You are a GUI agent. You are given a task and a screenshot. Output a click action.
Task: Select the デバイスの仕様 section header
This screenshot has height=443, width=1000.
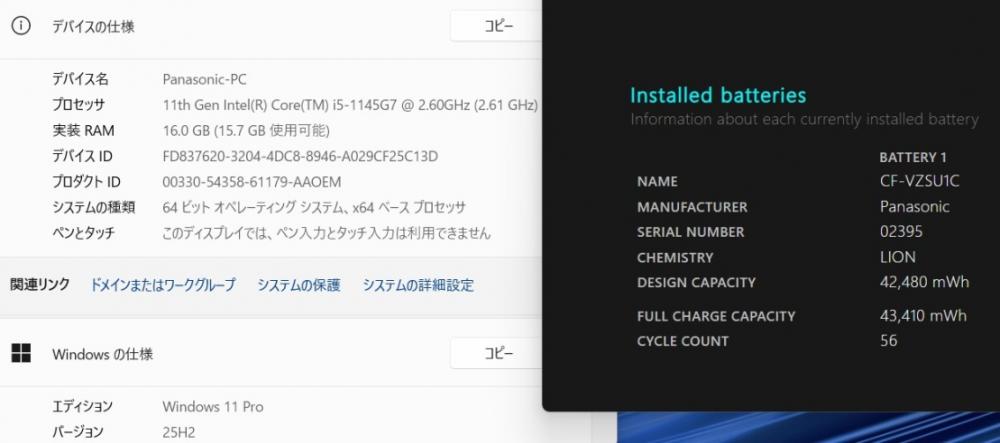pyautogui.click(x=93, y=27)
